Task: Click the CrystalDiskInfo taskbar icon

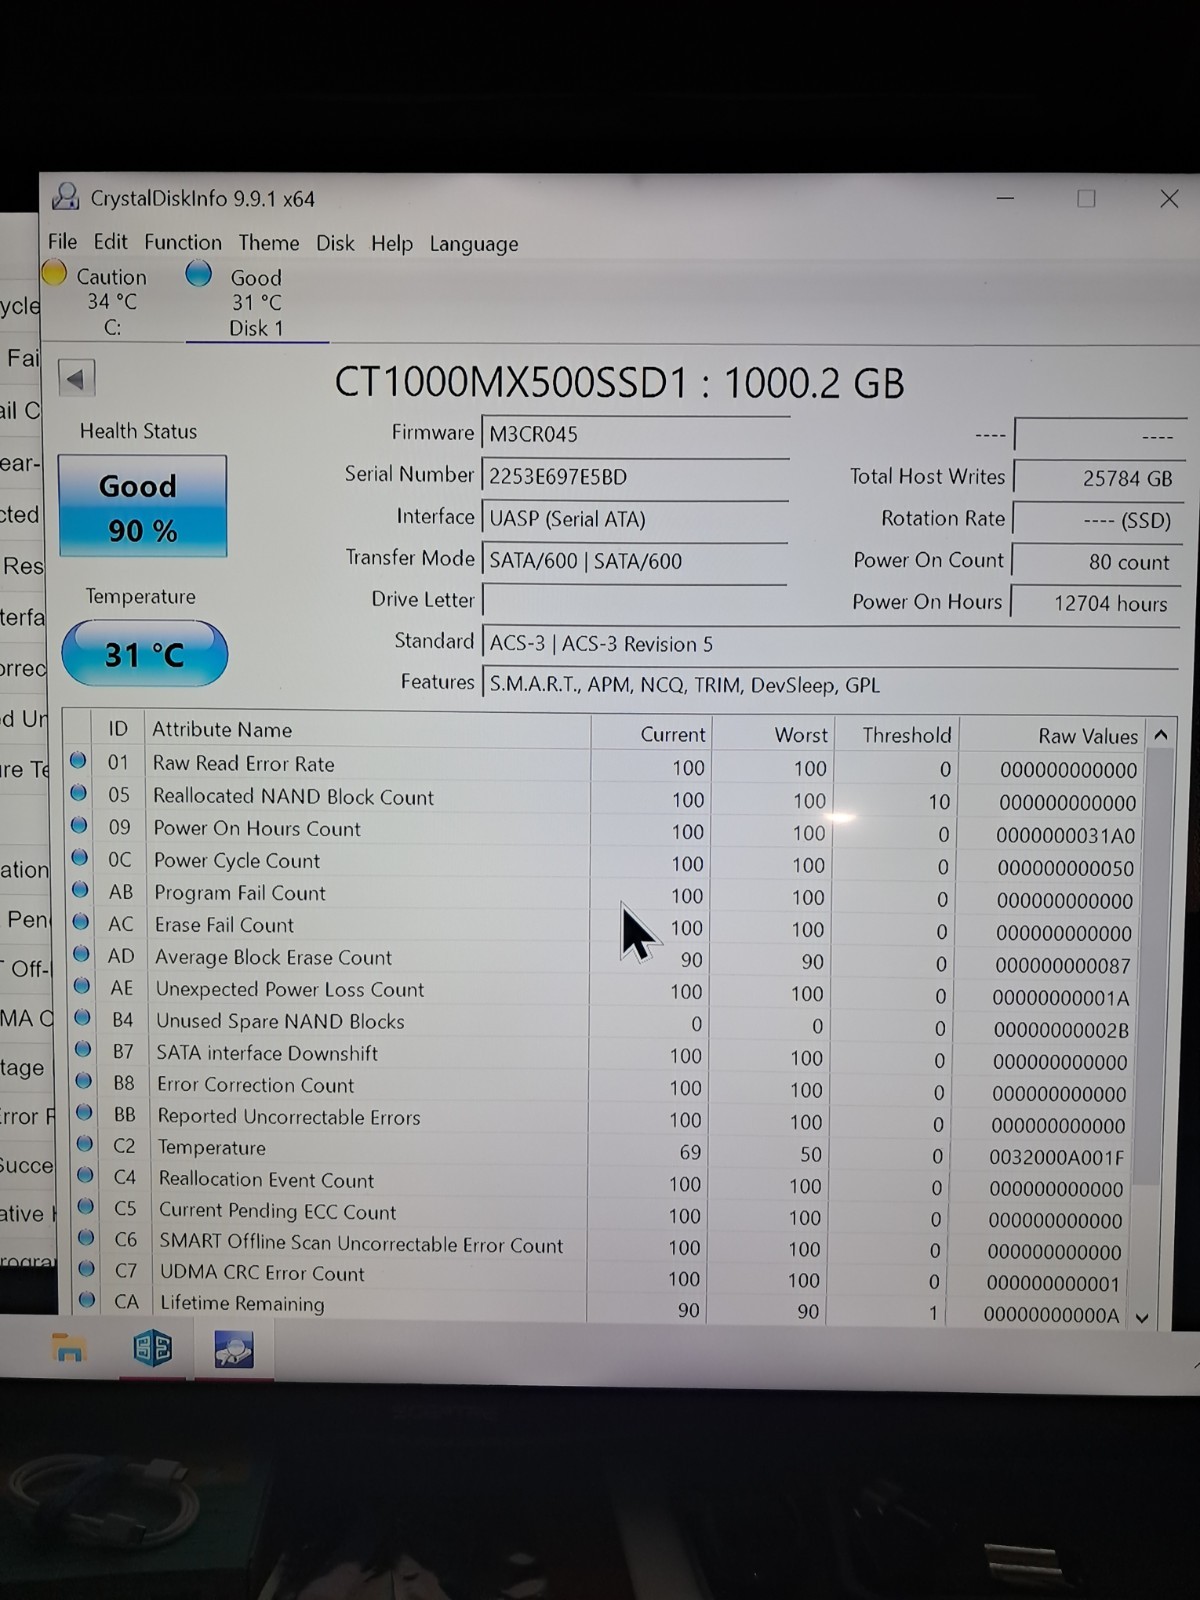Action: [x=233, y=1350]
